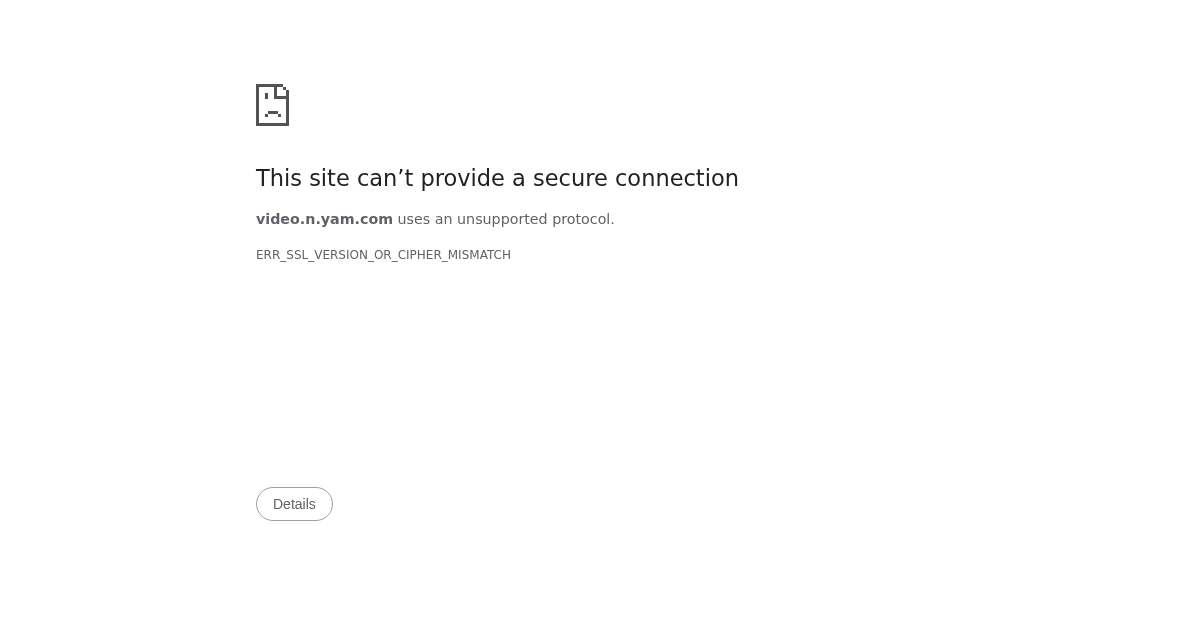Click the word "connection" in the heading
Image resolution: width=1200 pixels, height=630 pixels.
click(676, 178)
